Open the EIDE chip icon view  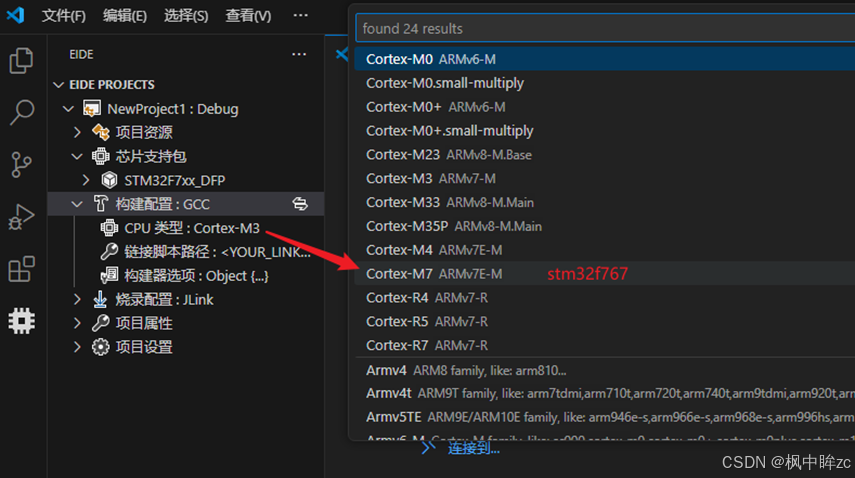click(x=22, y=320)
